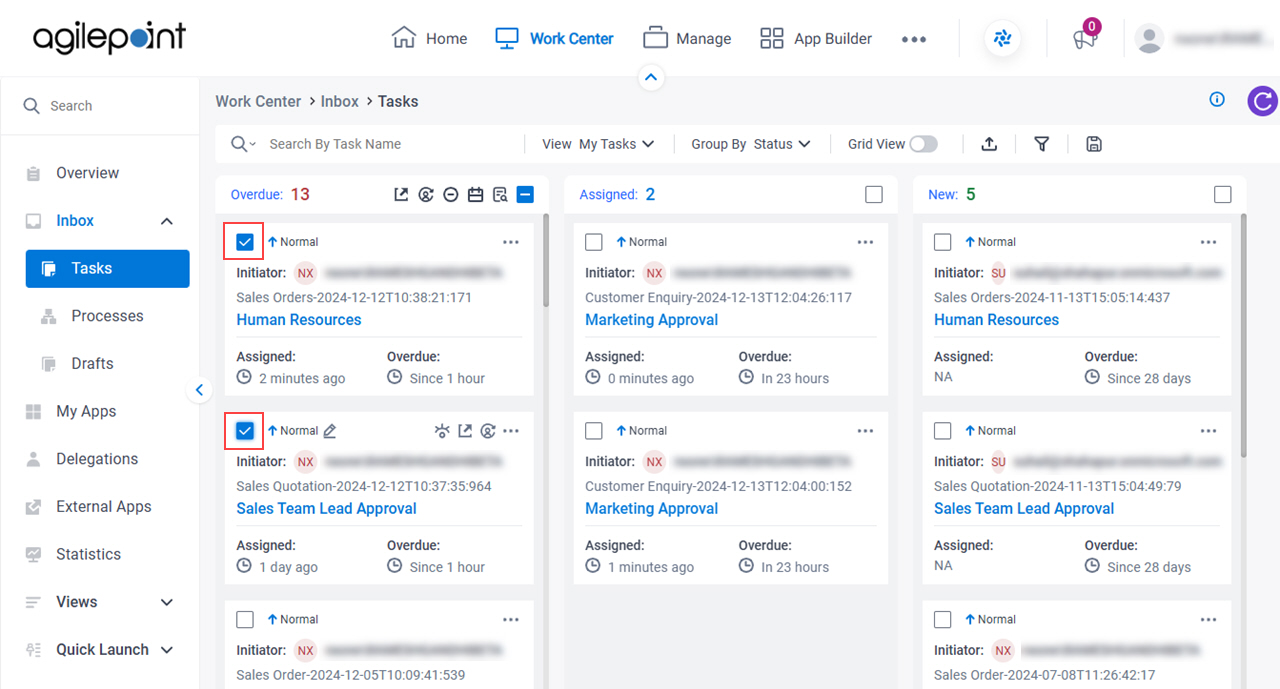Open Sales Team Lead Approval in Overdue column

pos(326,509)
